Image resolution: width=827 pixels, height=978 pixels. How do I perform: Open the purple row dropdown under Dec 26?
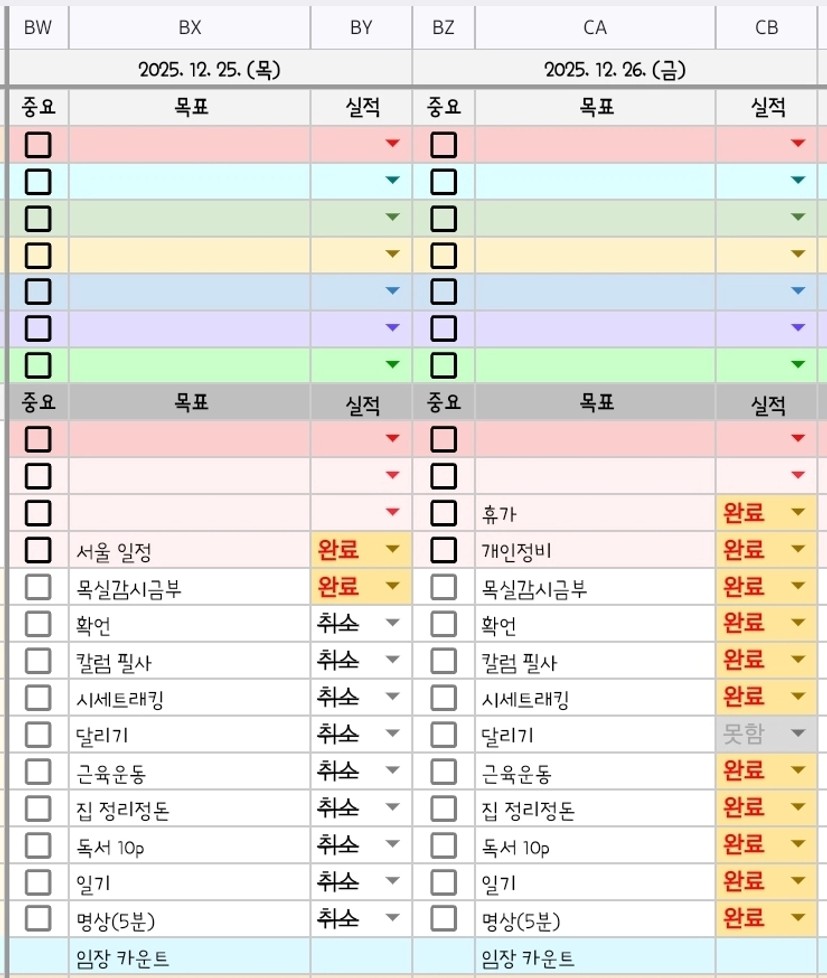797,328
